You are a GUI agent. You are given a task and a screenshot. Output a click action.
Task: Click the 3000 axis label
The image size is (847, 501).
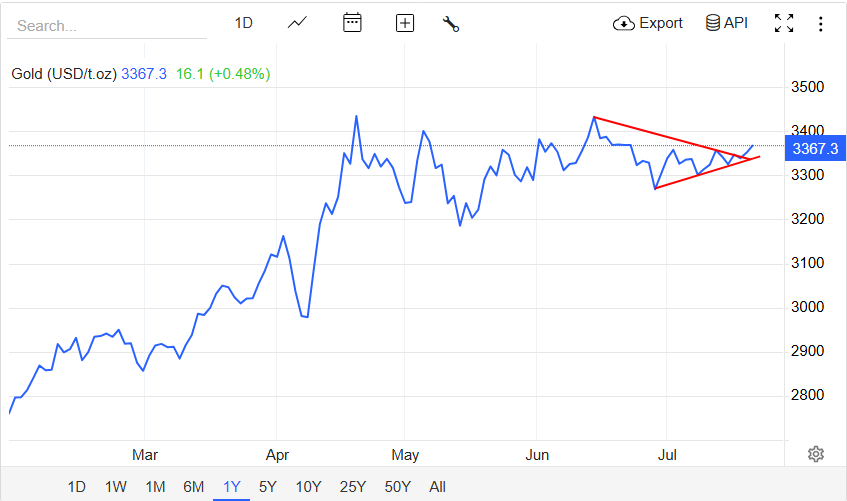(808, 307)
